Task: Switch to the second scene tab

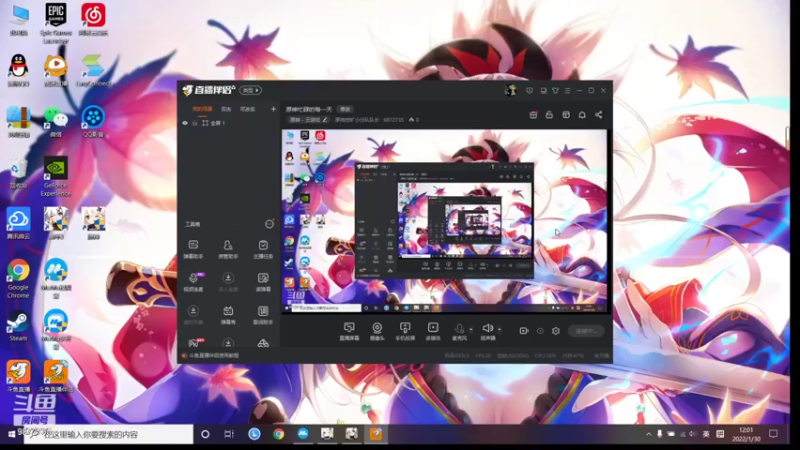Action: tap(226, 109)
